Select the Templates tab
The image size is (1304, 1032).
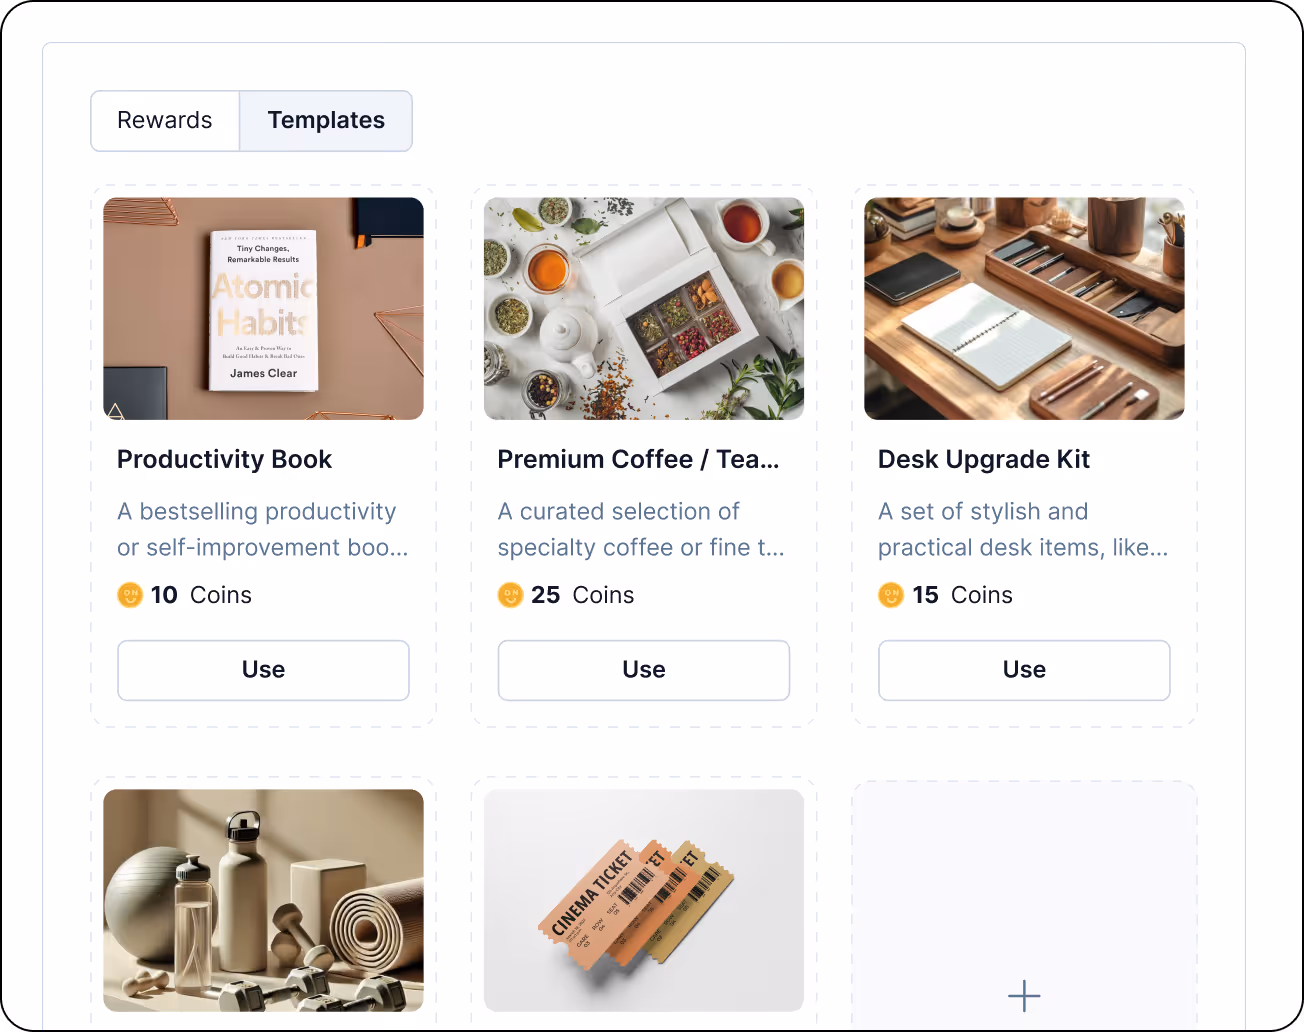[x=326, y=121]
